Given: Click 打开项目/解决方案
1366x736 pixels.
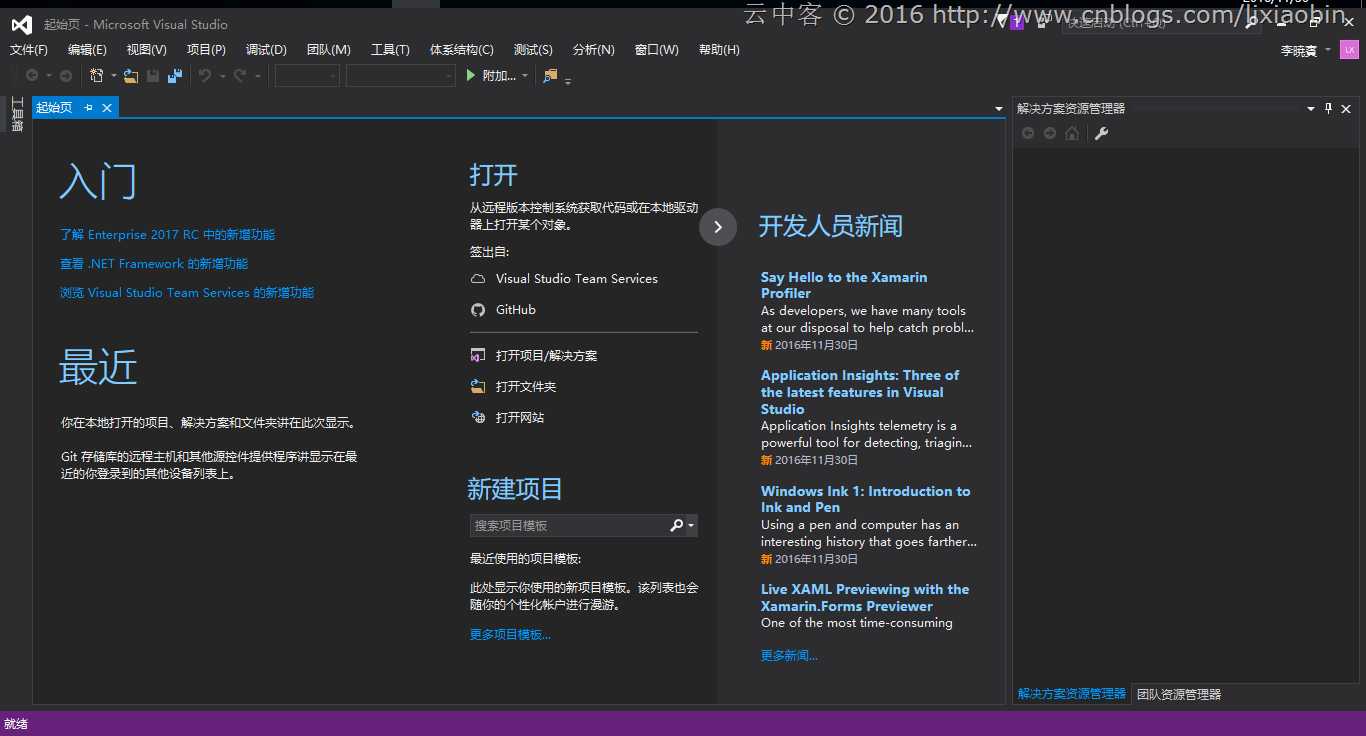Looking at the screenshot, I should click(534, 356).
